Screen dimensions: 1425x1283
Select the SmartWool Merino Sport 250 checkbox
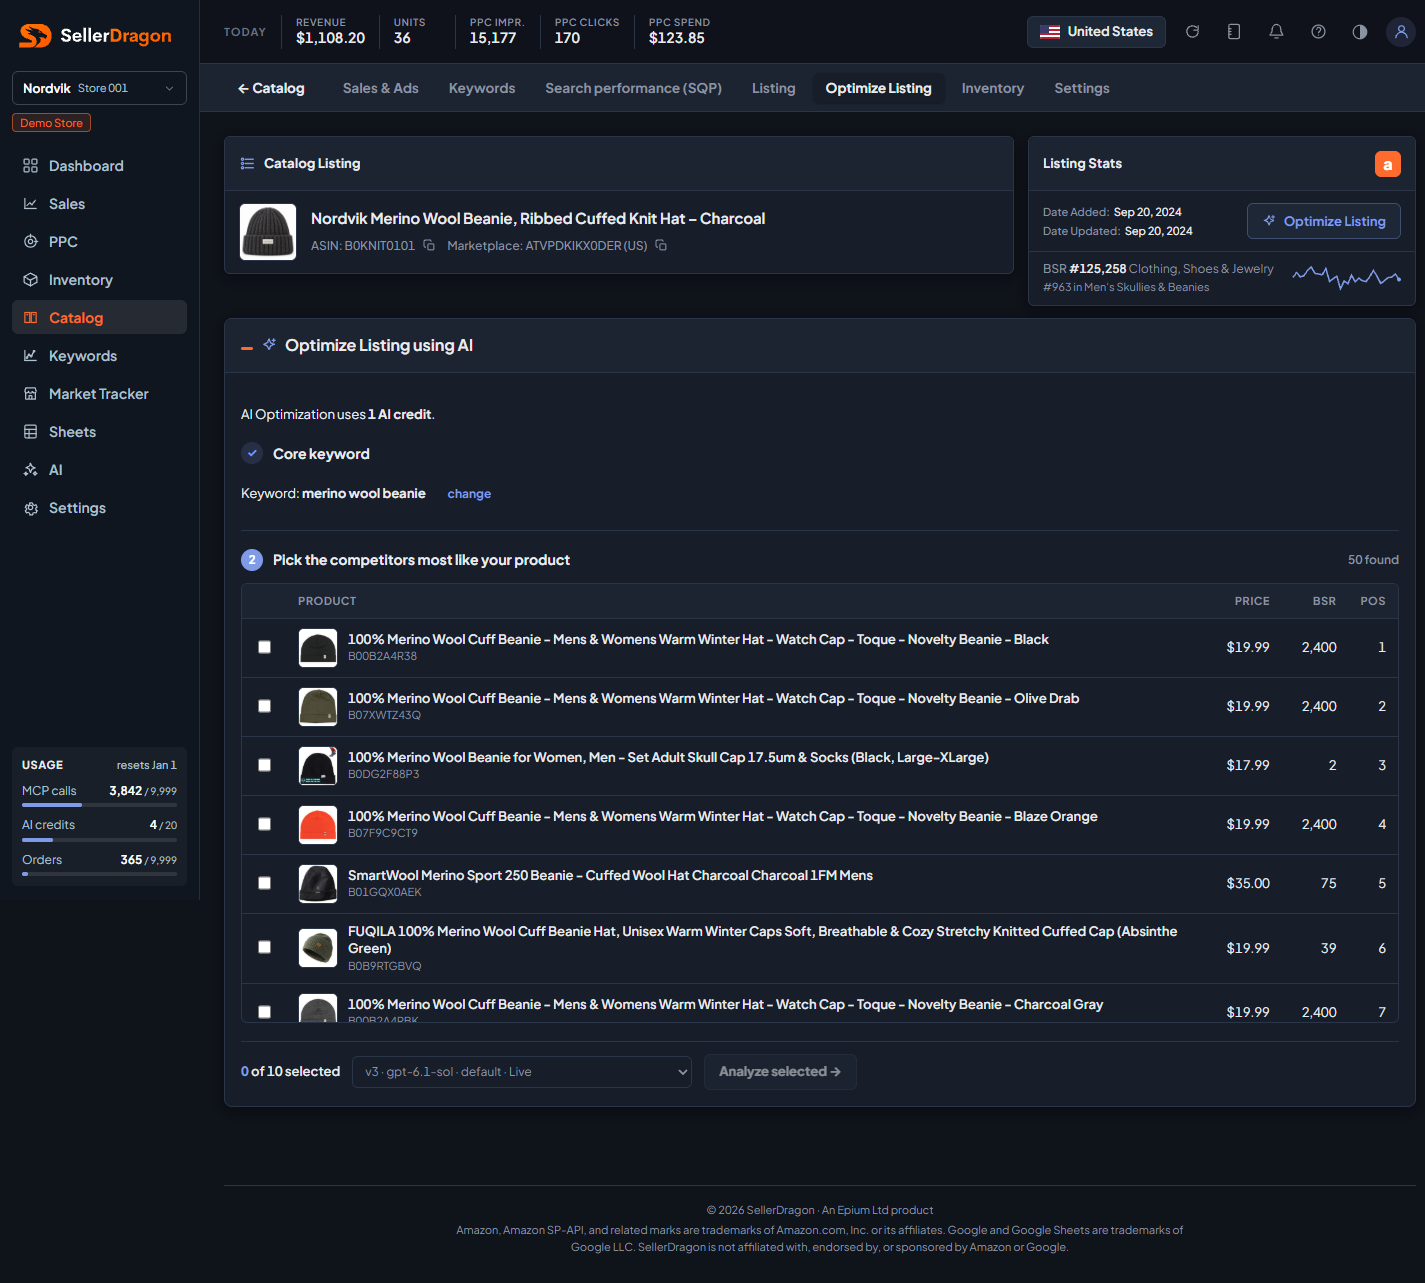pos(265,883)
